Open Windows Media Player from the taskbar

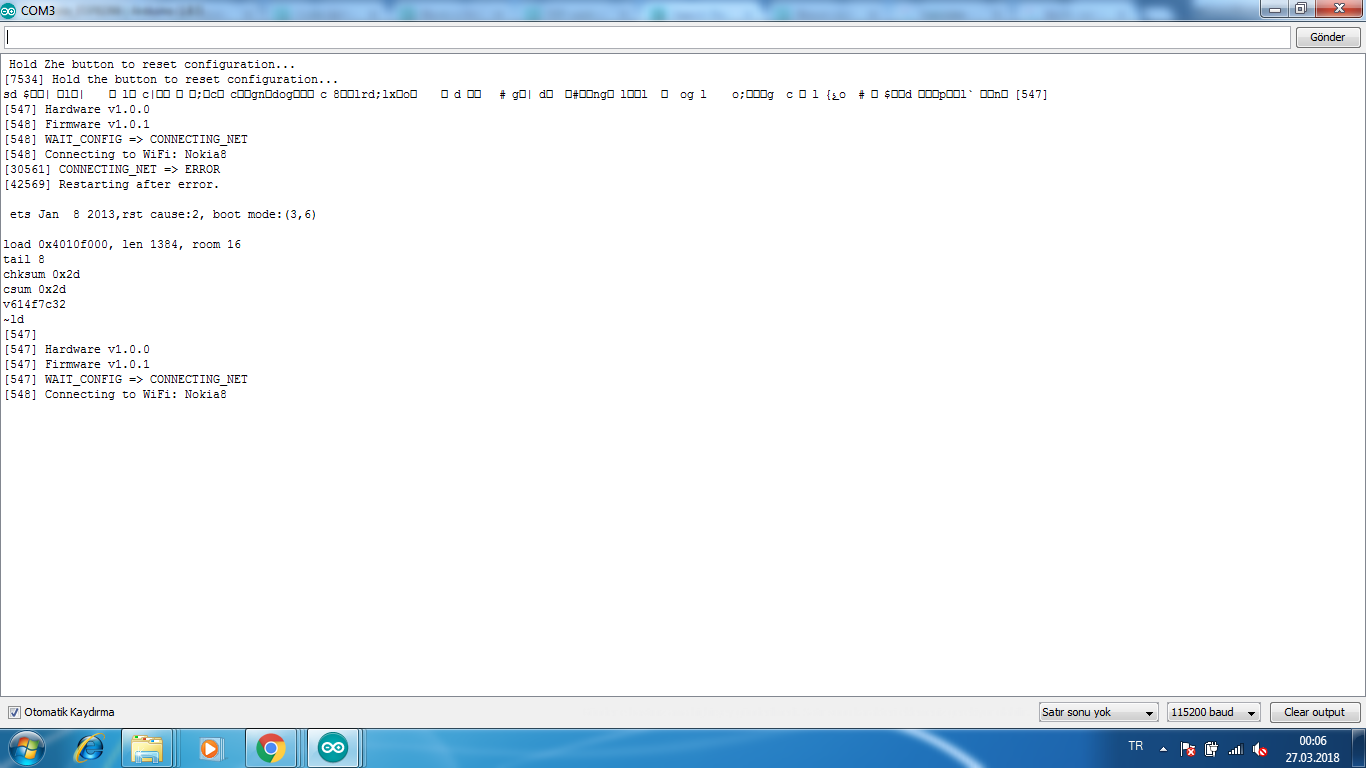pyautogui.click(x=210, y=748)
